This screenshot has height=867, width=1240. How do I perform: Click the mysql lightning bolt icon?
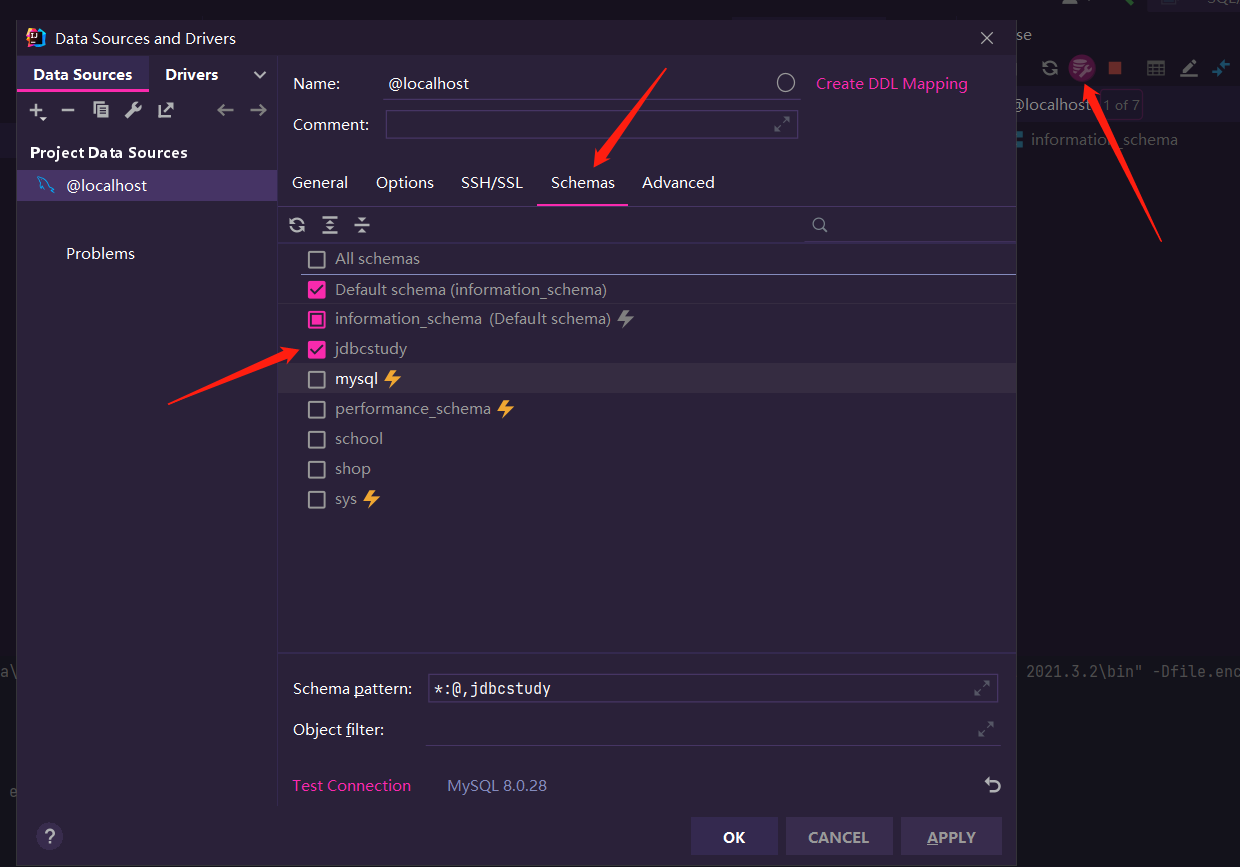[393, 379]
